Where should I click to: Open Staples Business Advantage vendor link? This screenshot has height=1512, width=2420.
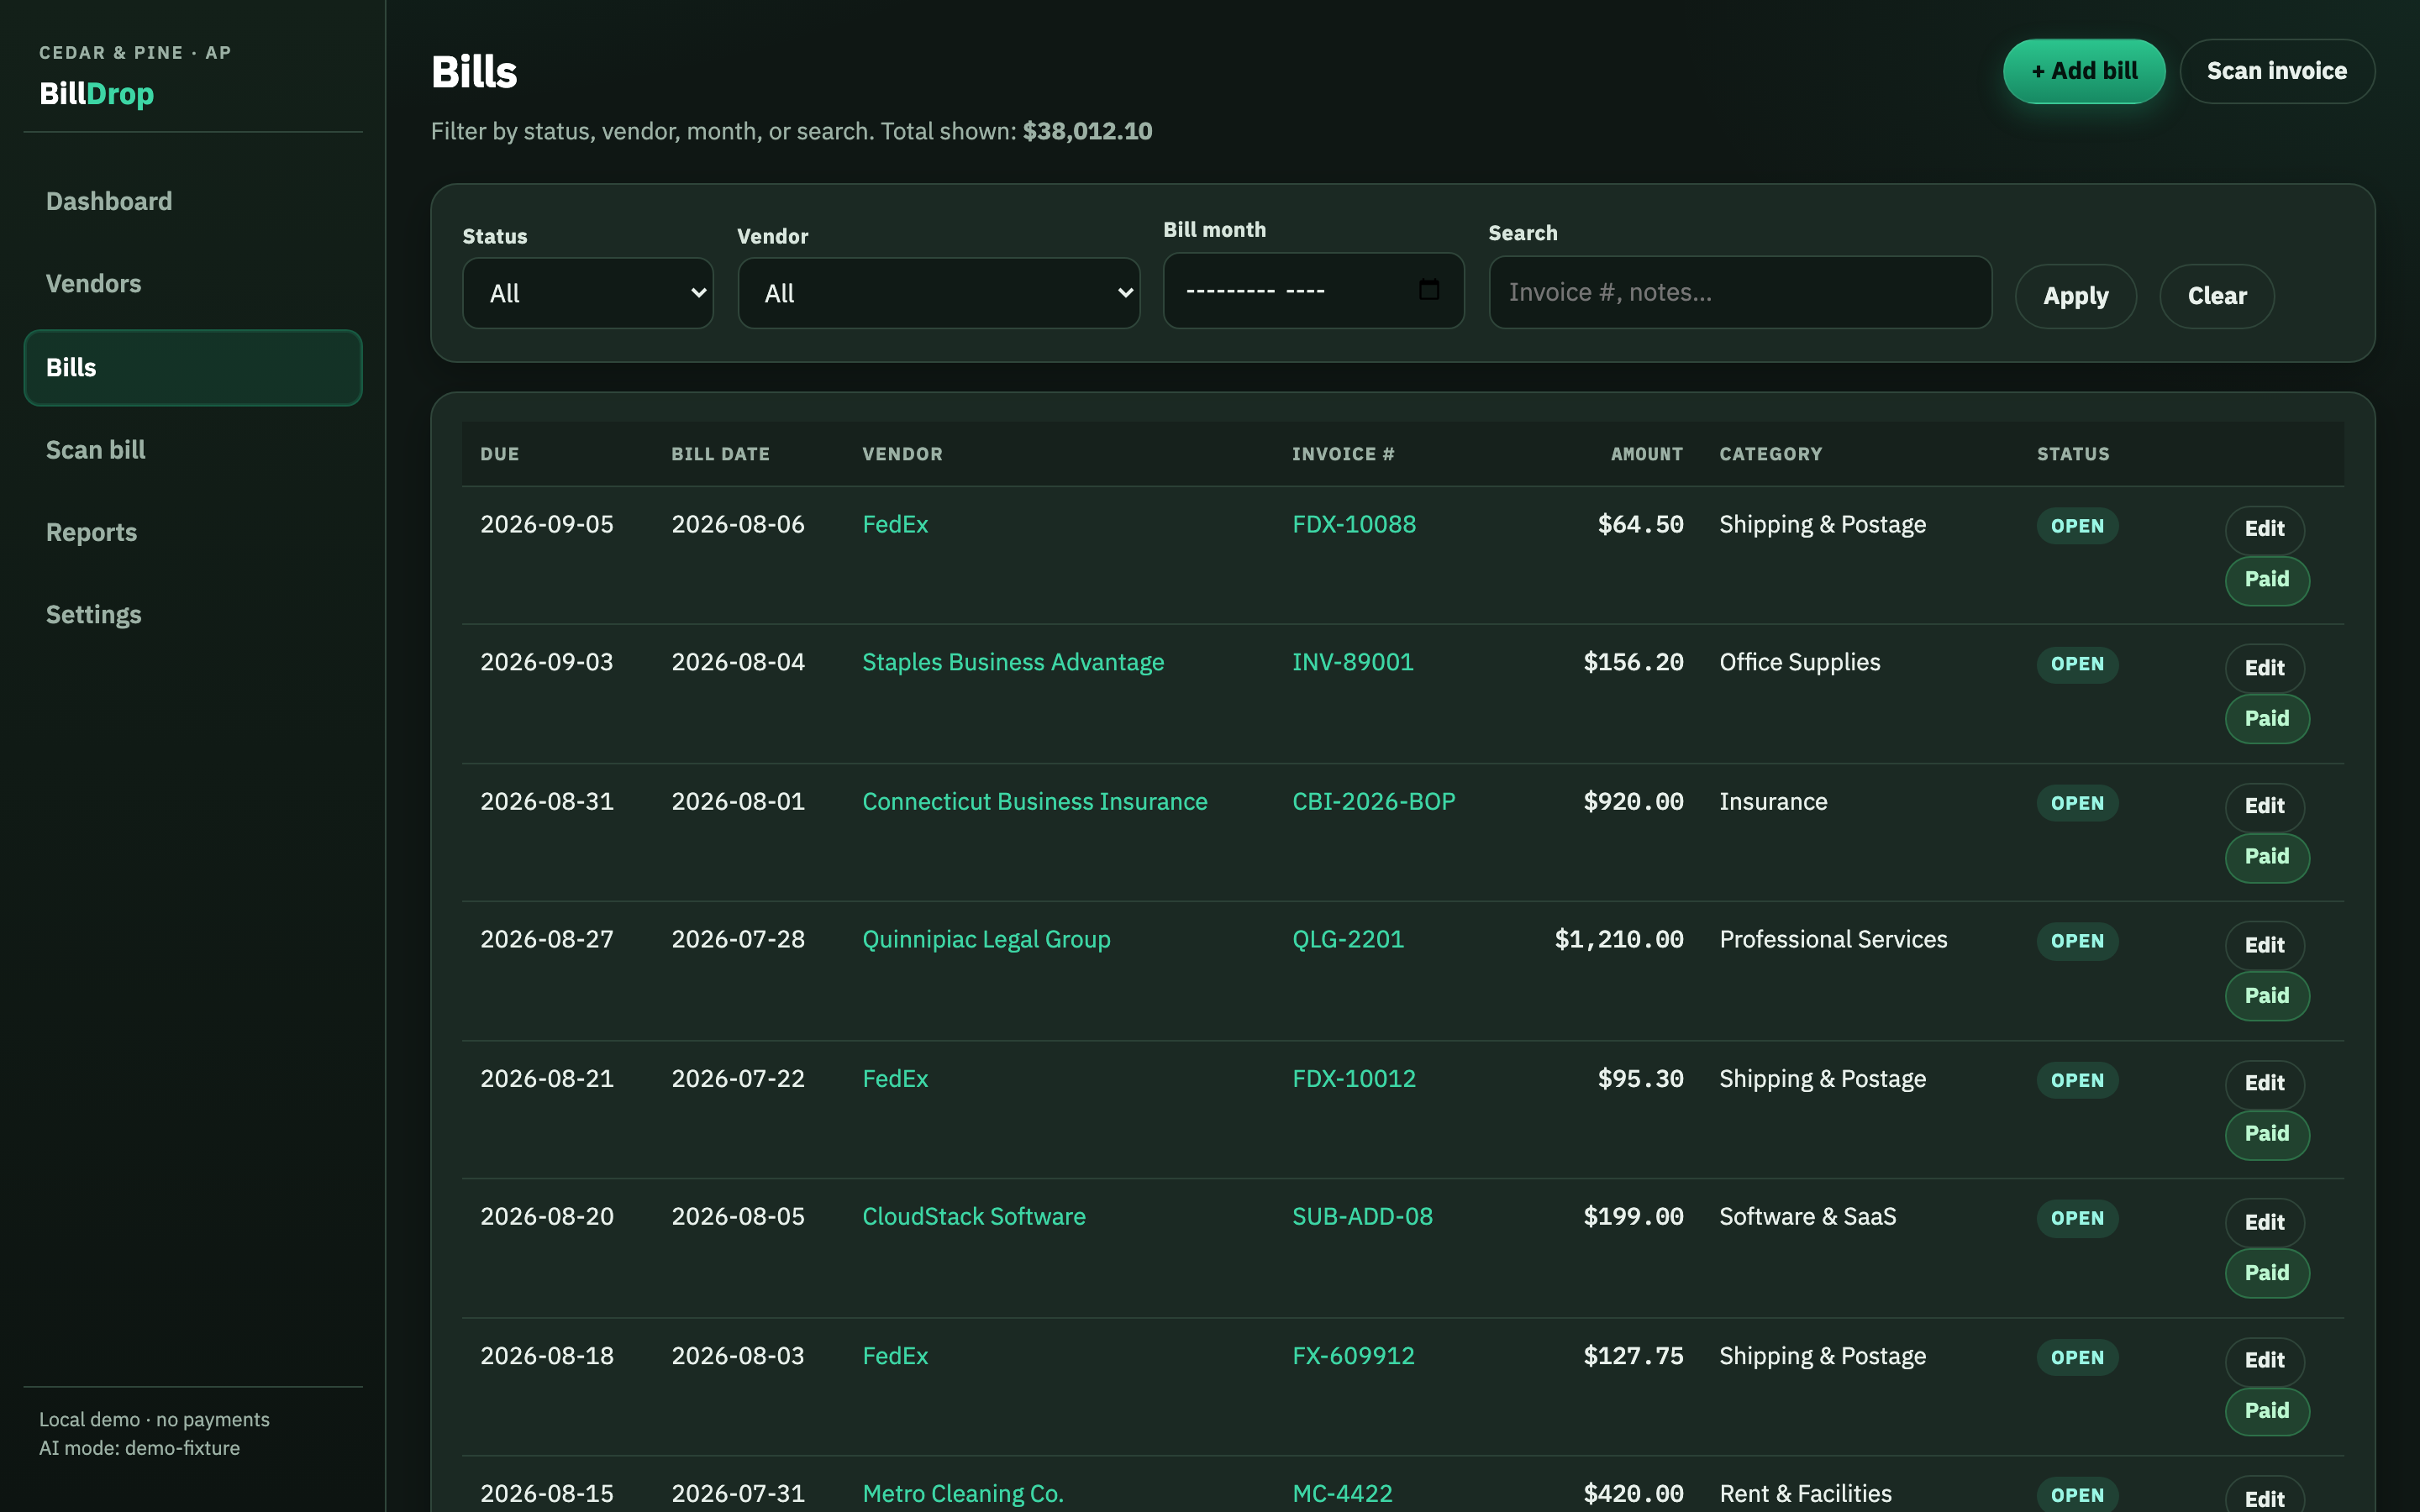[1013, 662]
